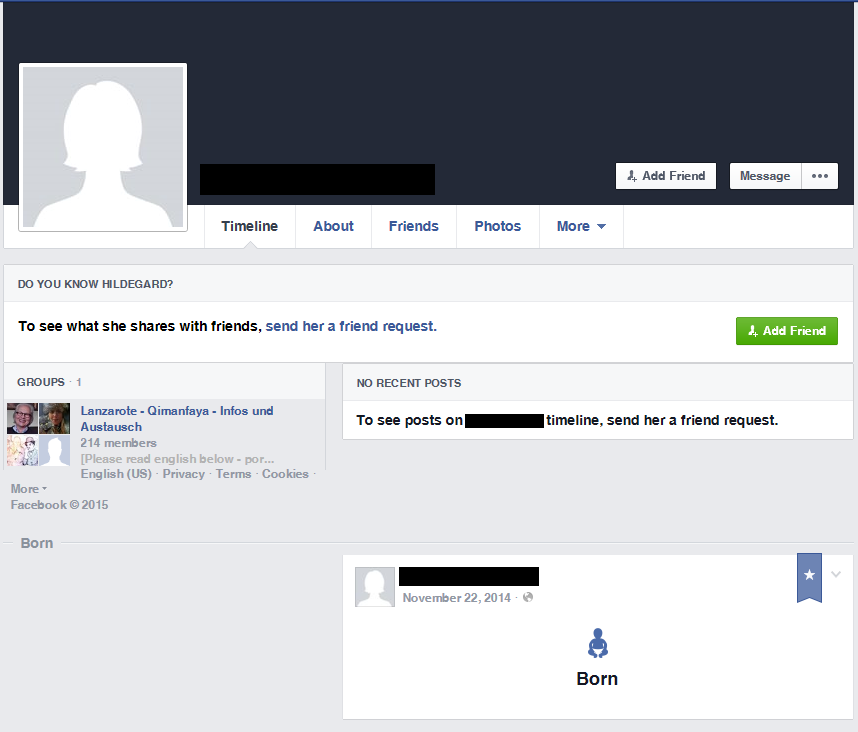
Task: Open the Friends tab
Action: 414,226
